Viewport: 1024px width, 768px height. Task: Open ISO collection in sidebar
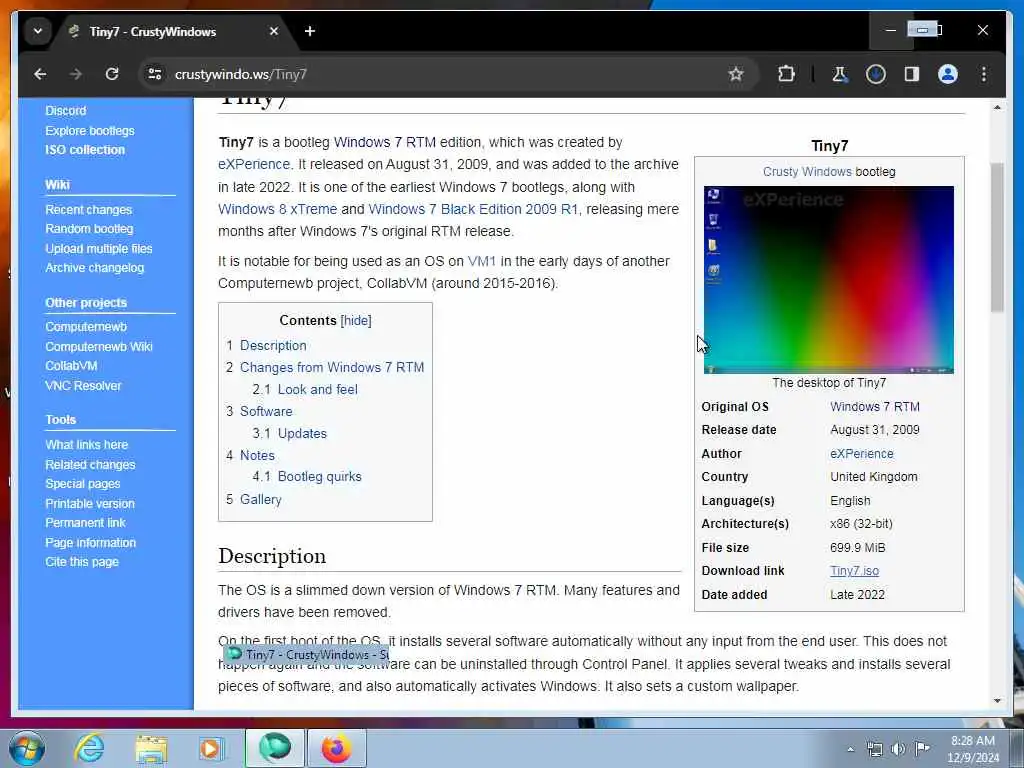coord(85,150)
